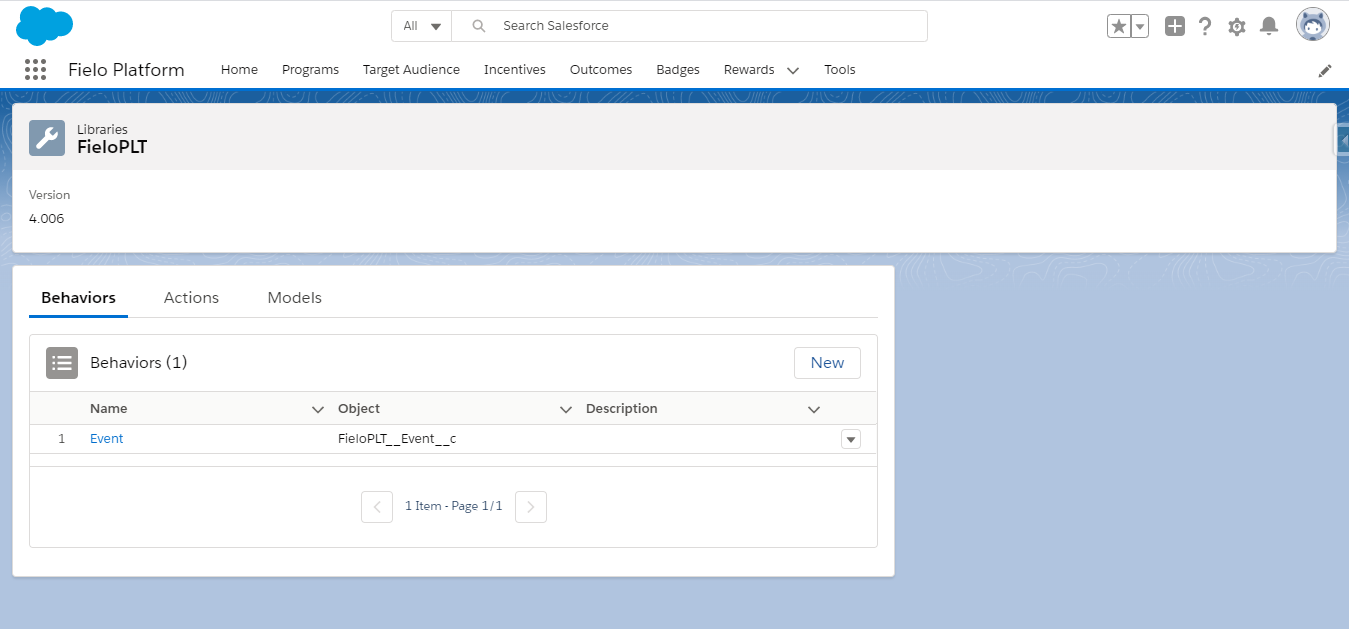This screenshot has width=1349, height=629.
Task: Select the Behaviors tab
Action: [x=78, y=298]
